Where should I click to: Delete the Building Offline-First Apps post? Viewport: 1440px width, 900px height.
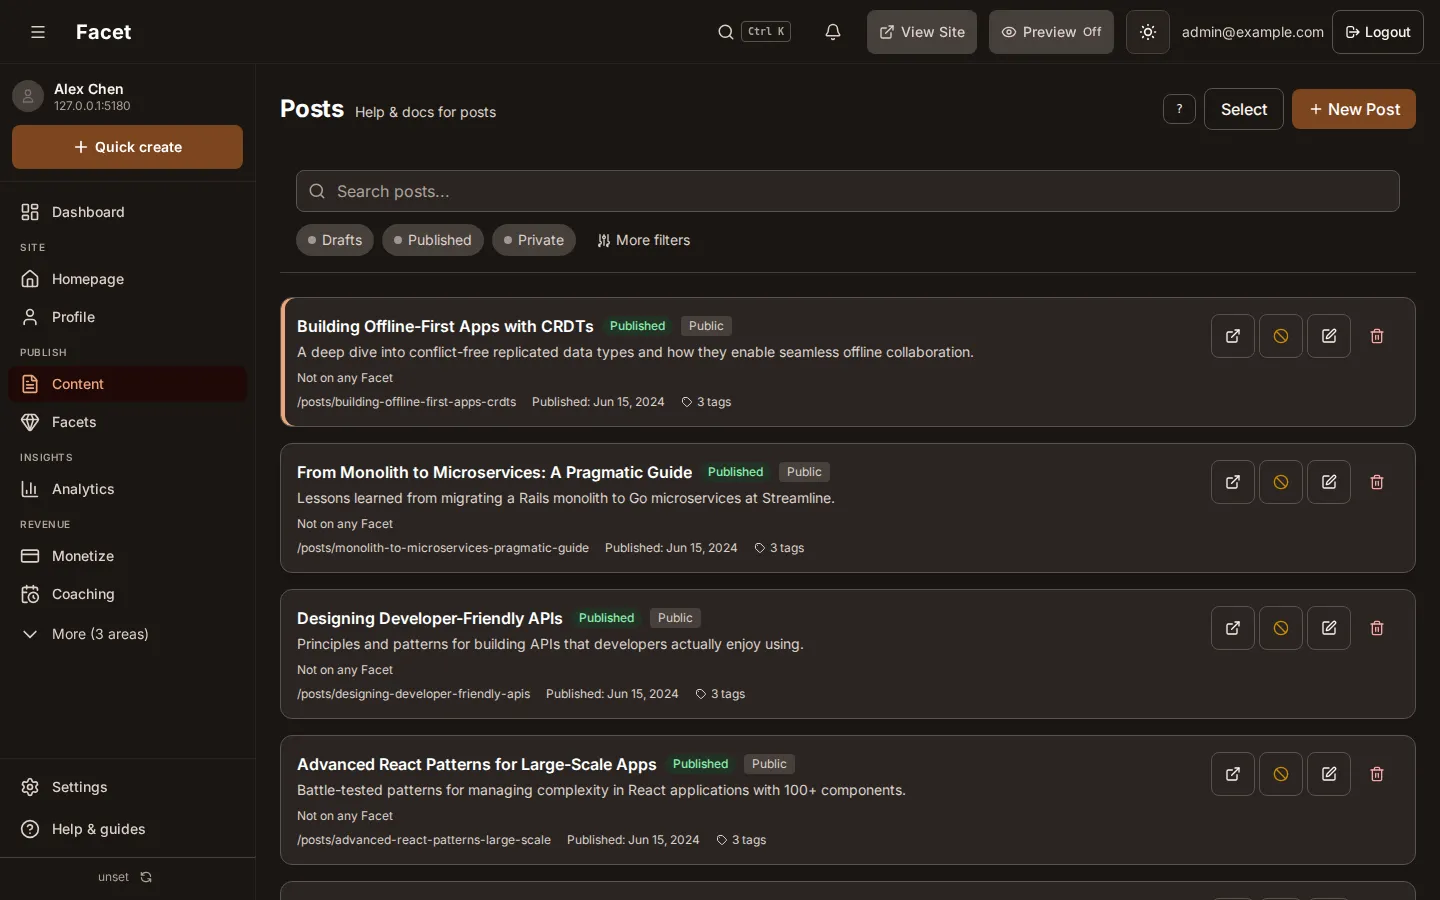1377,336
